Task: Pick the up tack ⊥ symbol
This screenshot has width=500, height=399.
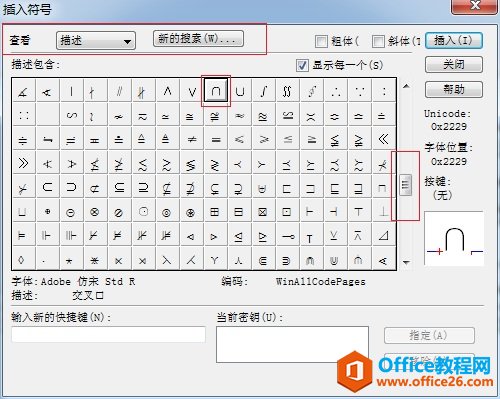Action: coord(384,211)
